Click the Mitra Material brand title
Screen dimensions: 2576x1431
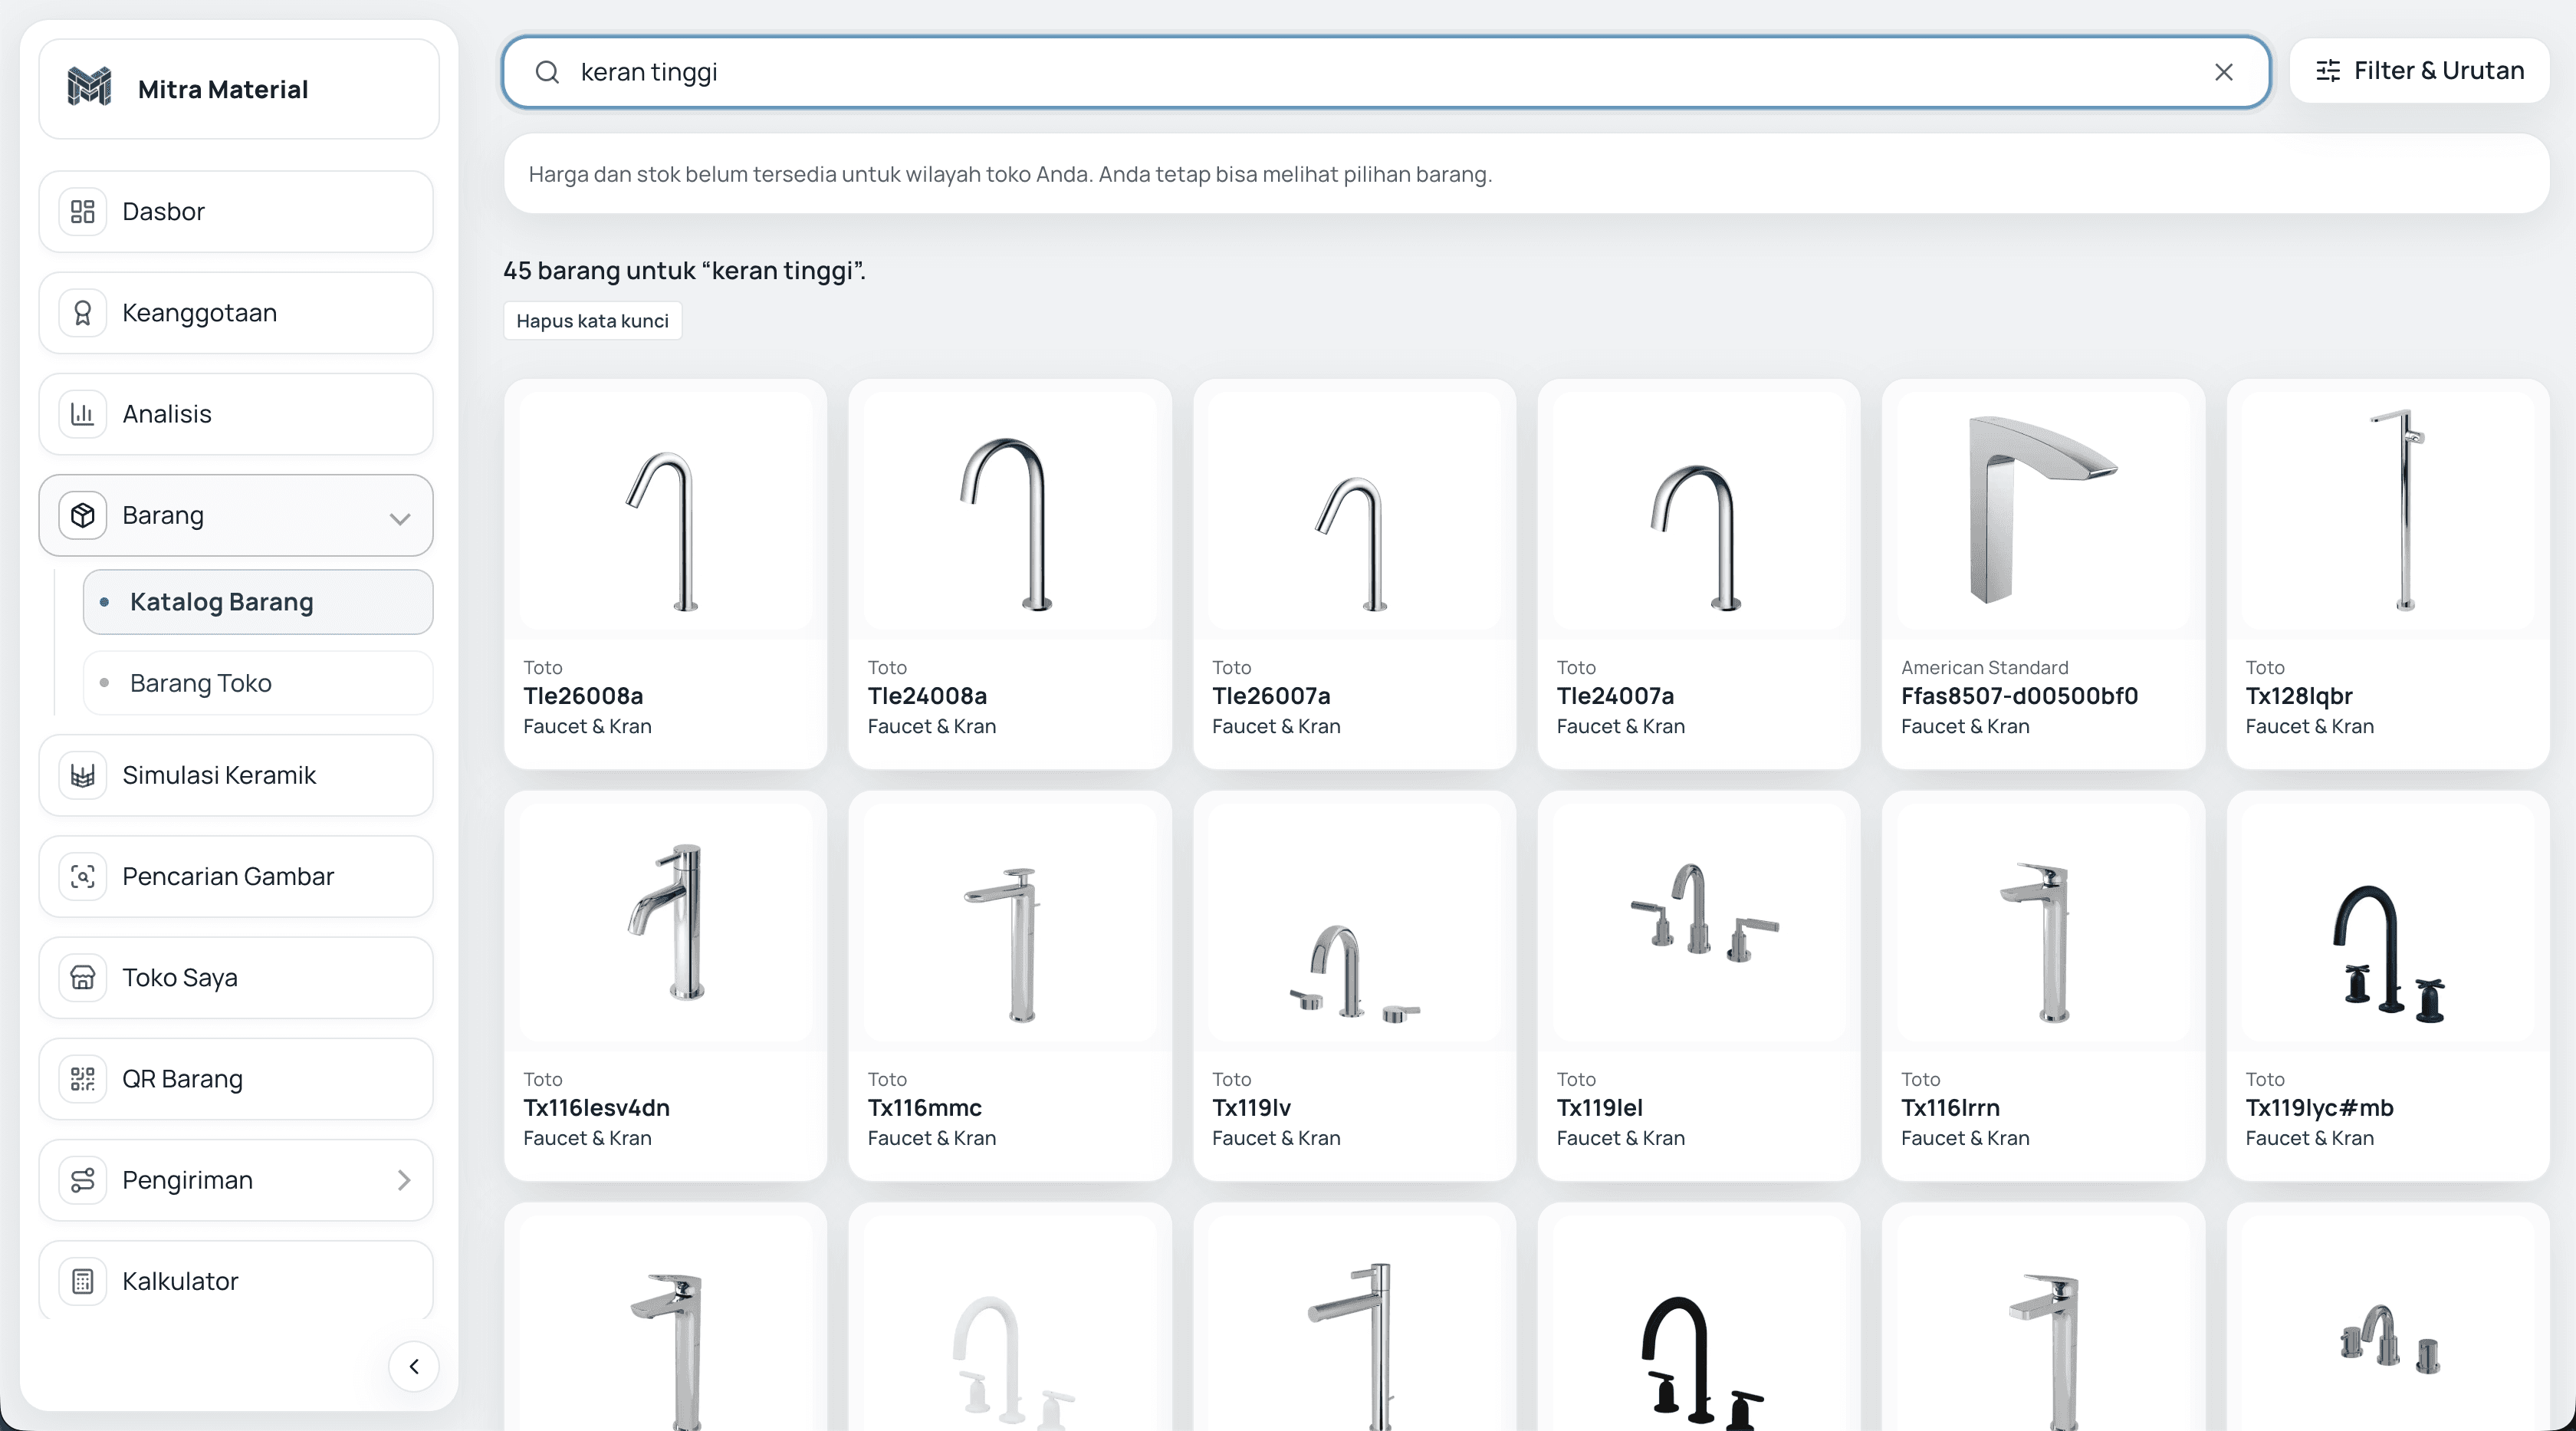tap(223, 89)
